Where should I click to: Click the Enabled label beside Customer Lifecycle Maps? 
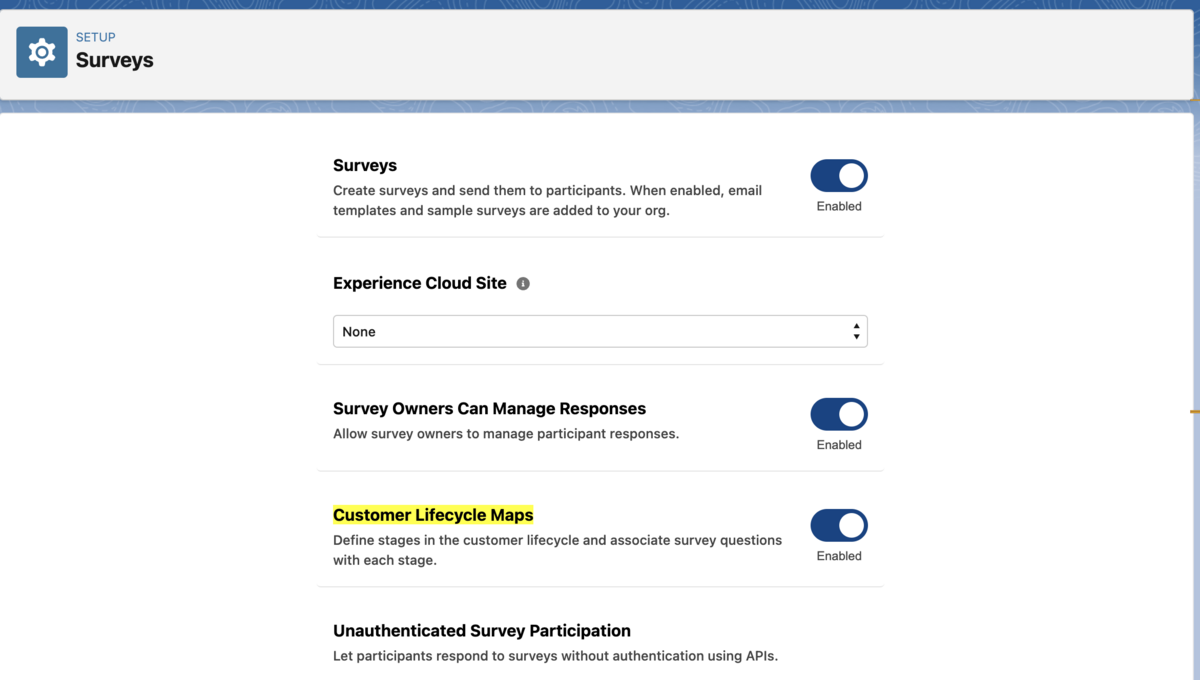(839, 556)
